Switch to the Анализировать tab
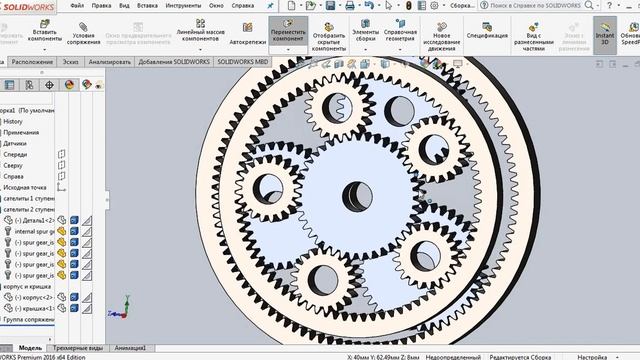Image resolution: width=640 pixels, height=360 pixels. (x=109, y=62)
